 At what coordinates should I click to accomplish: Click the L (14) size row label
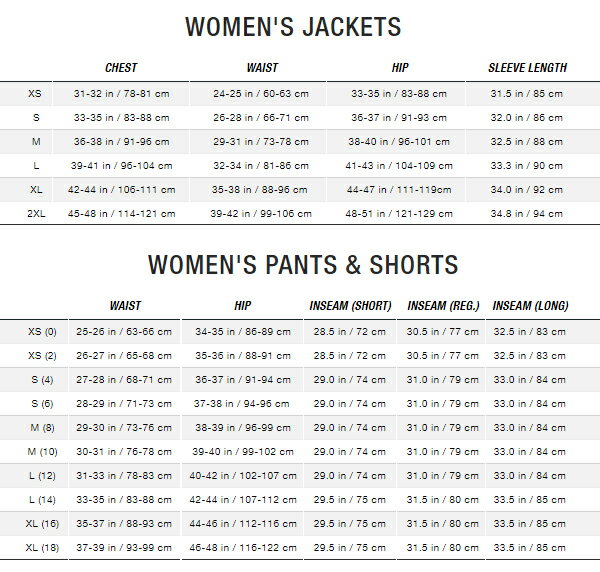tap(43, 499)
